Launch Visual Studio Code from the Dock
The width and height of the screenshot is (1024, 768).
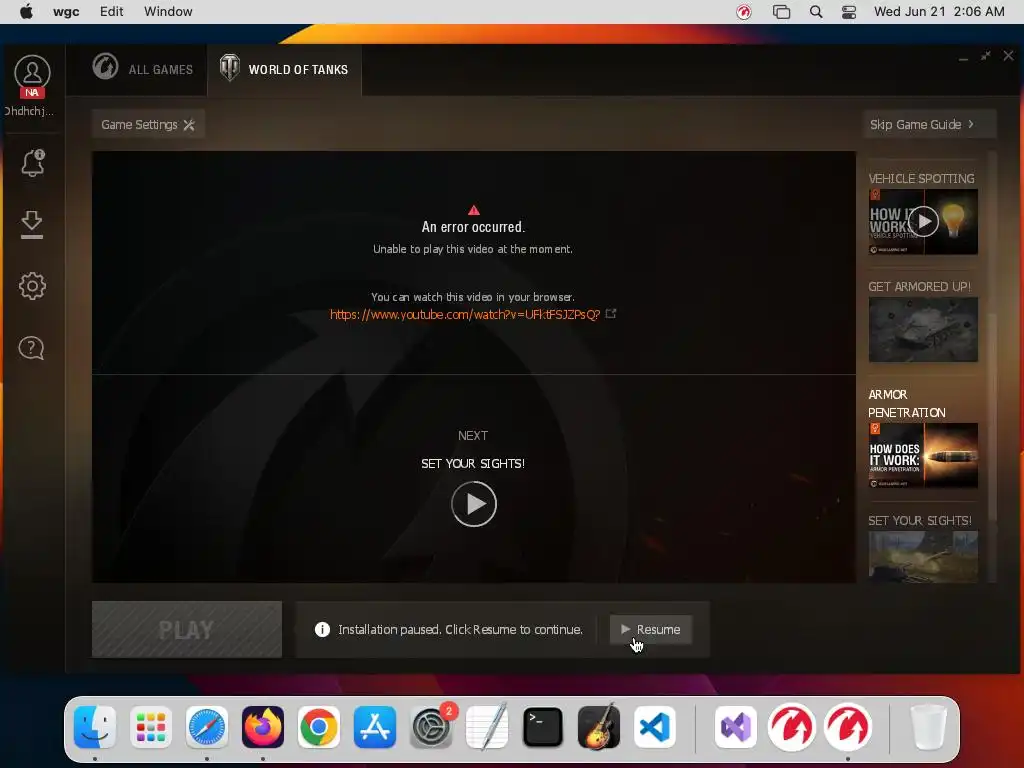point(655,727)
